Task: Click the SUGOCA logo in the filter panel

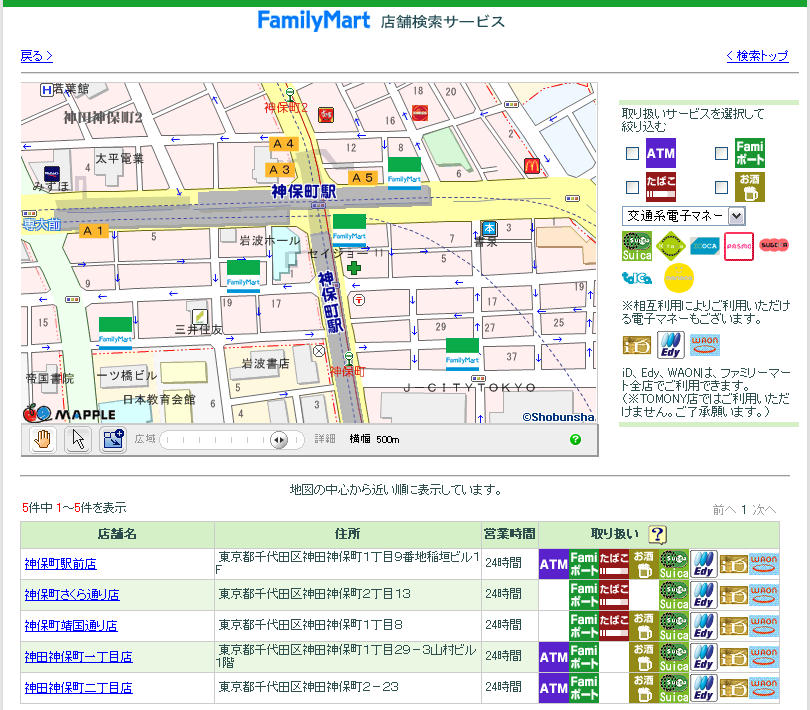Action: (773, 244)
